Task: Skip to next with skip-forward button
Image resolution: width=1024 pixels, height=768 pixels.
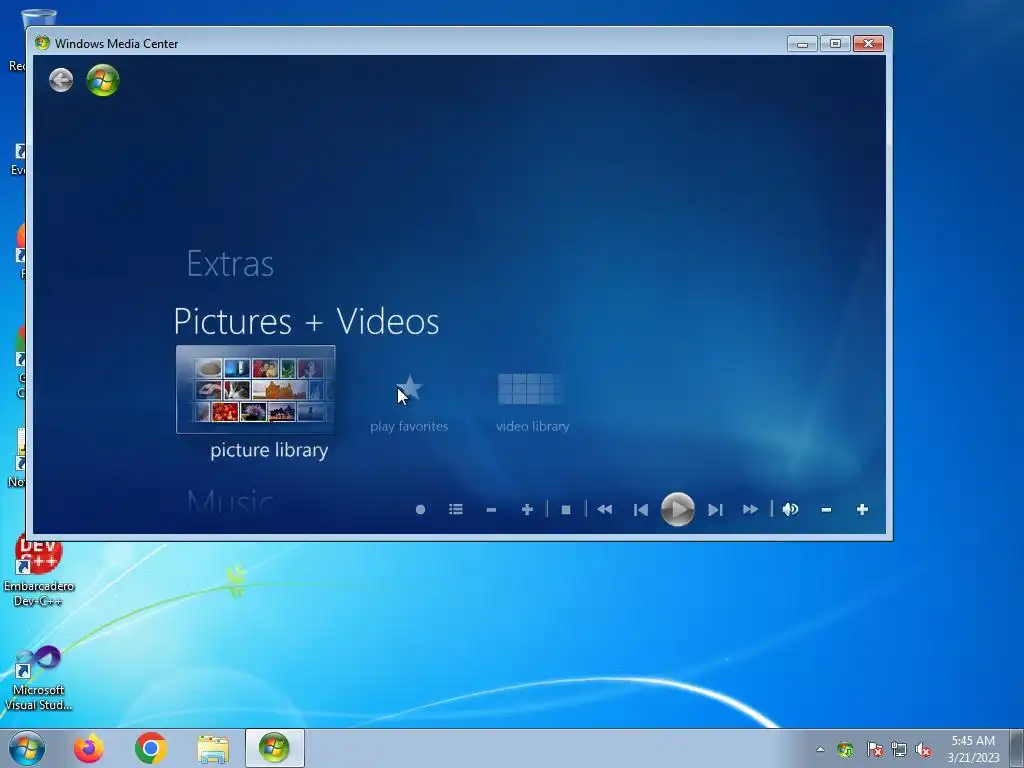Action: pyautogui.click(x=715, y=509)
